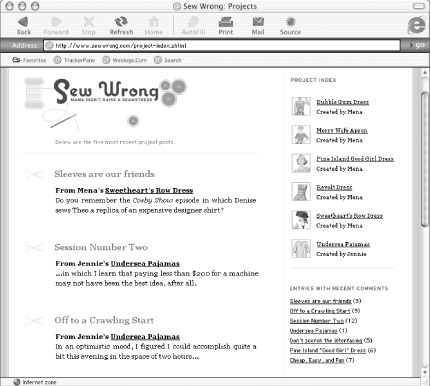Open 'Session Number Two' comments link
The height and width of the screenshot is (386, 431).
(x=317, y=321)
